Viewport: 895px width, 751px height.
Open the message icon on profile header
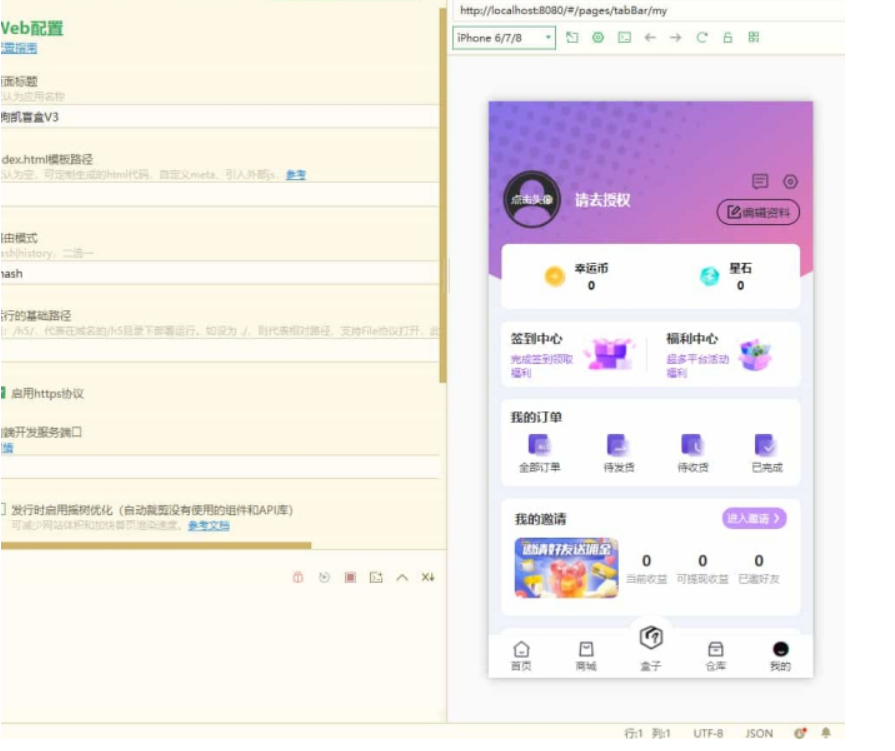coord(760,181)
